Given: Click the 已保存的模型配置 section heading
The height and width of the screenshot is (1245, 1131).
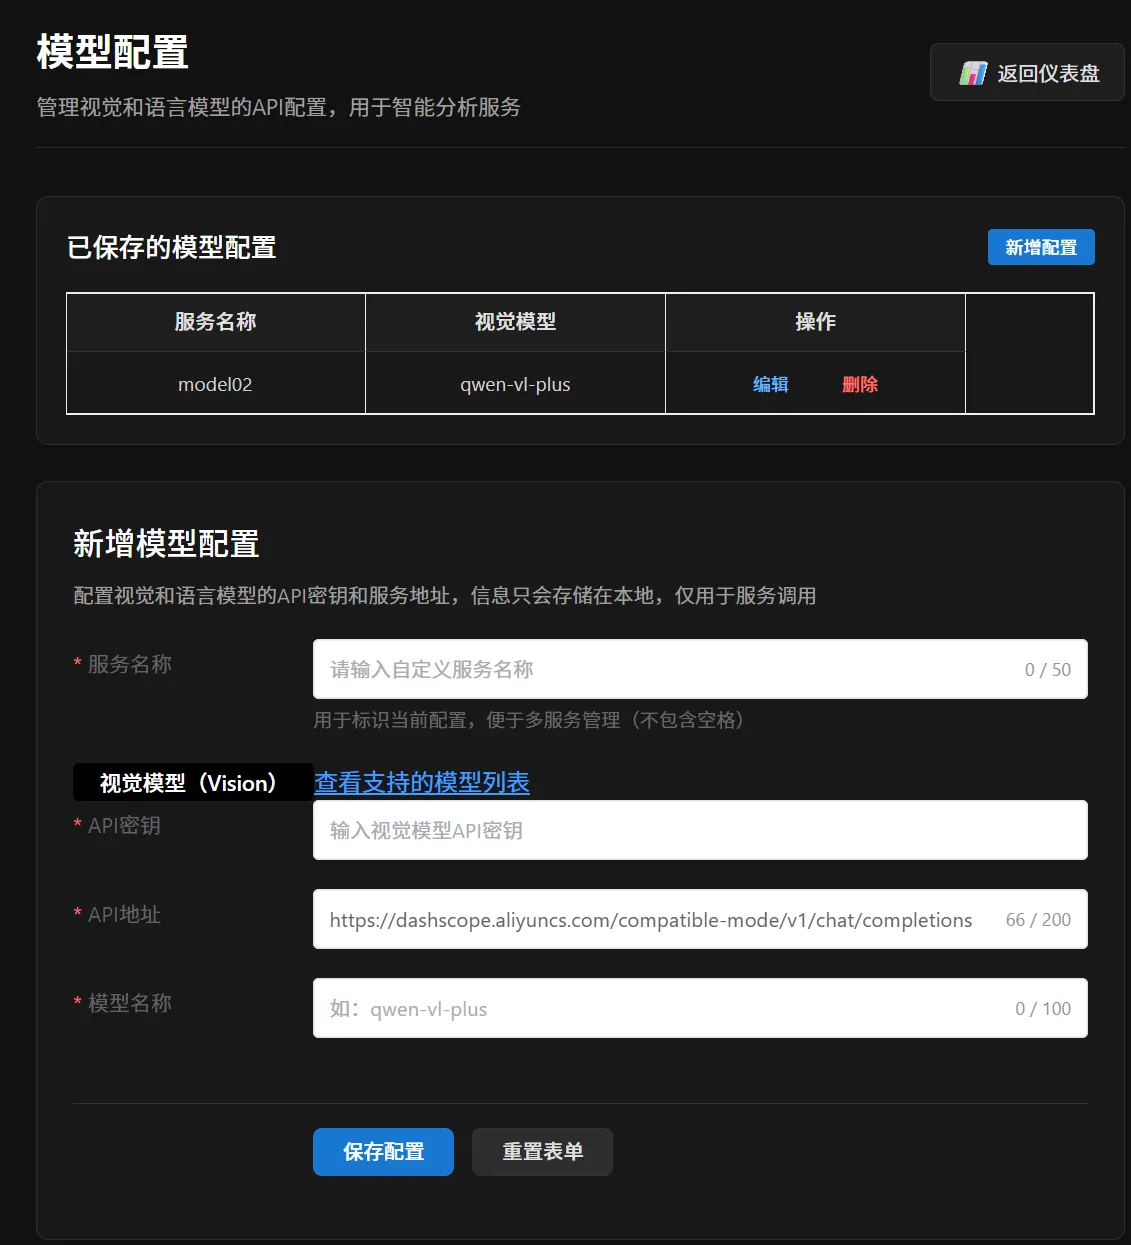Looking at the screenshot, I should pos(171,247).
